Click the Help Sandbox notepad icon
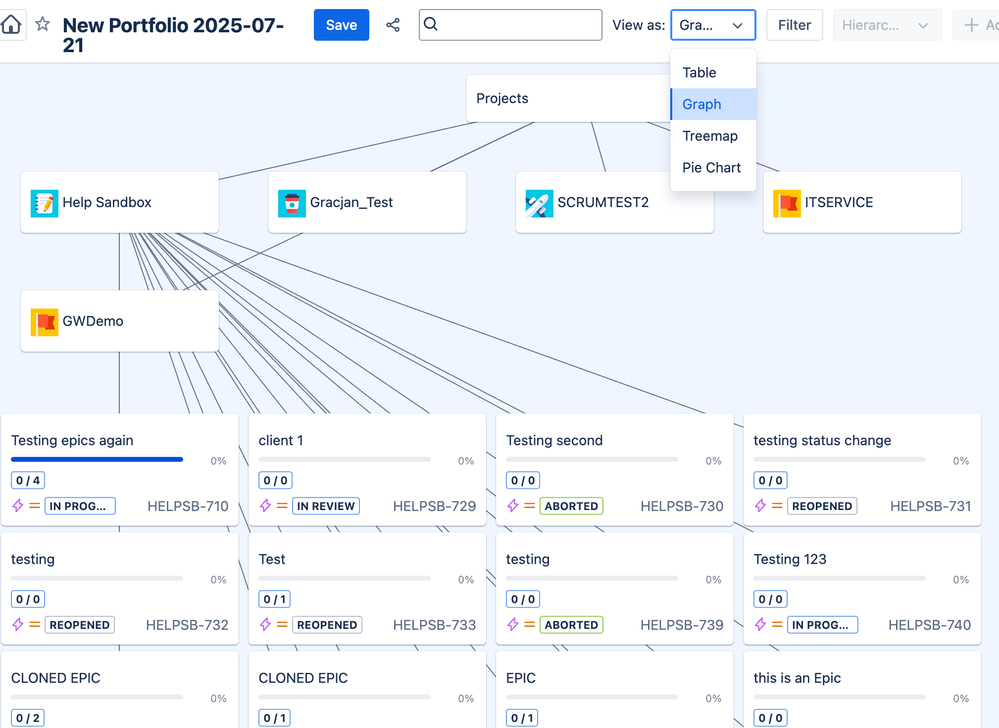Screen dimensions: 999x728 (45, 203)
